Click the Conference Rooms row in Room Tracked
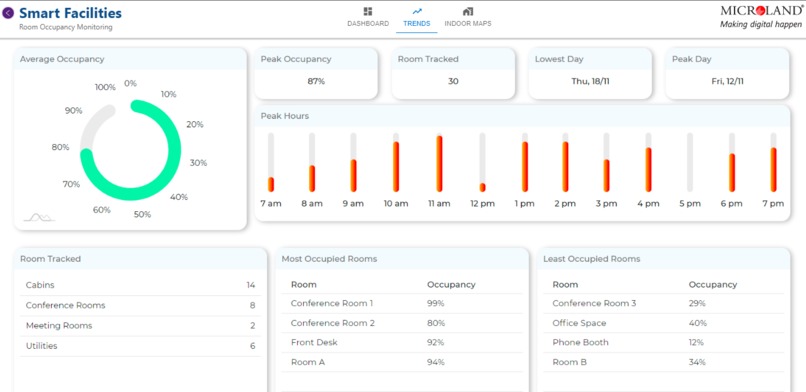Screen dimensions: 806x392 click(140, 306)
